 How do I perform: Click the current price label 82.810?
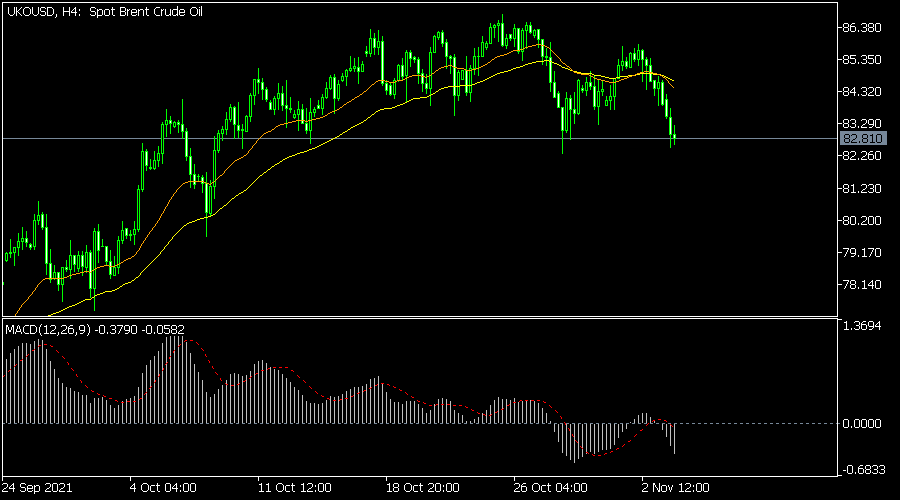[863, 138]
